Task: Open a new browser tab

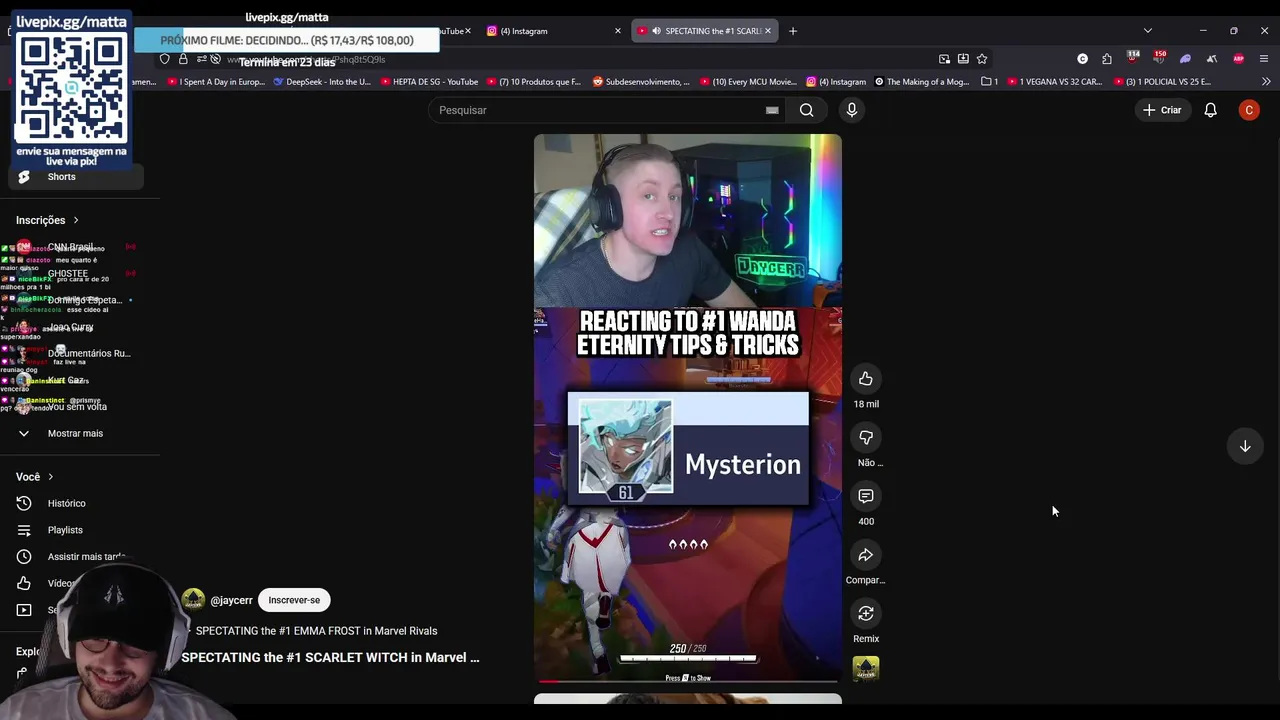Action: (793, 31)
